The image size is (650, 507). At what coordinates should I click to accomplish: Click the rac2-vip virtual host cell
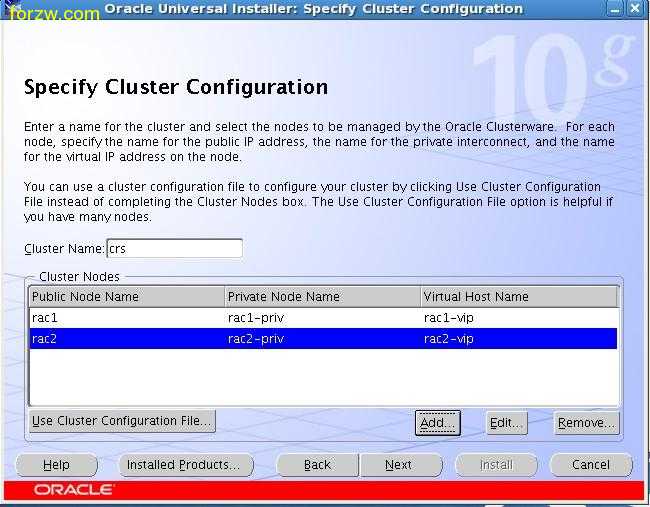coord(518,339)
